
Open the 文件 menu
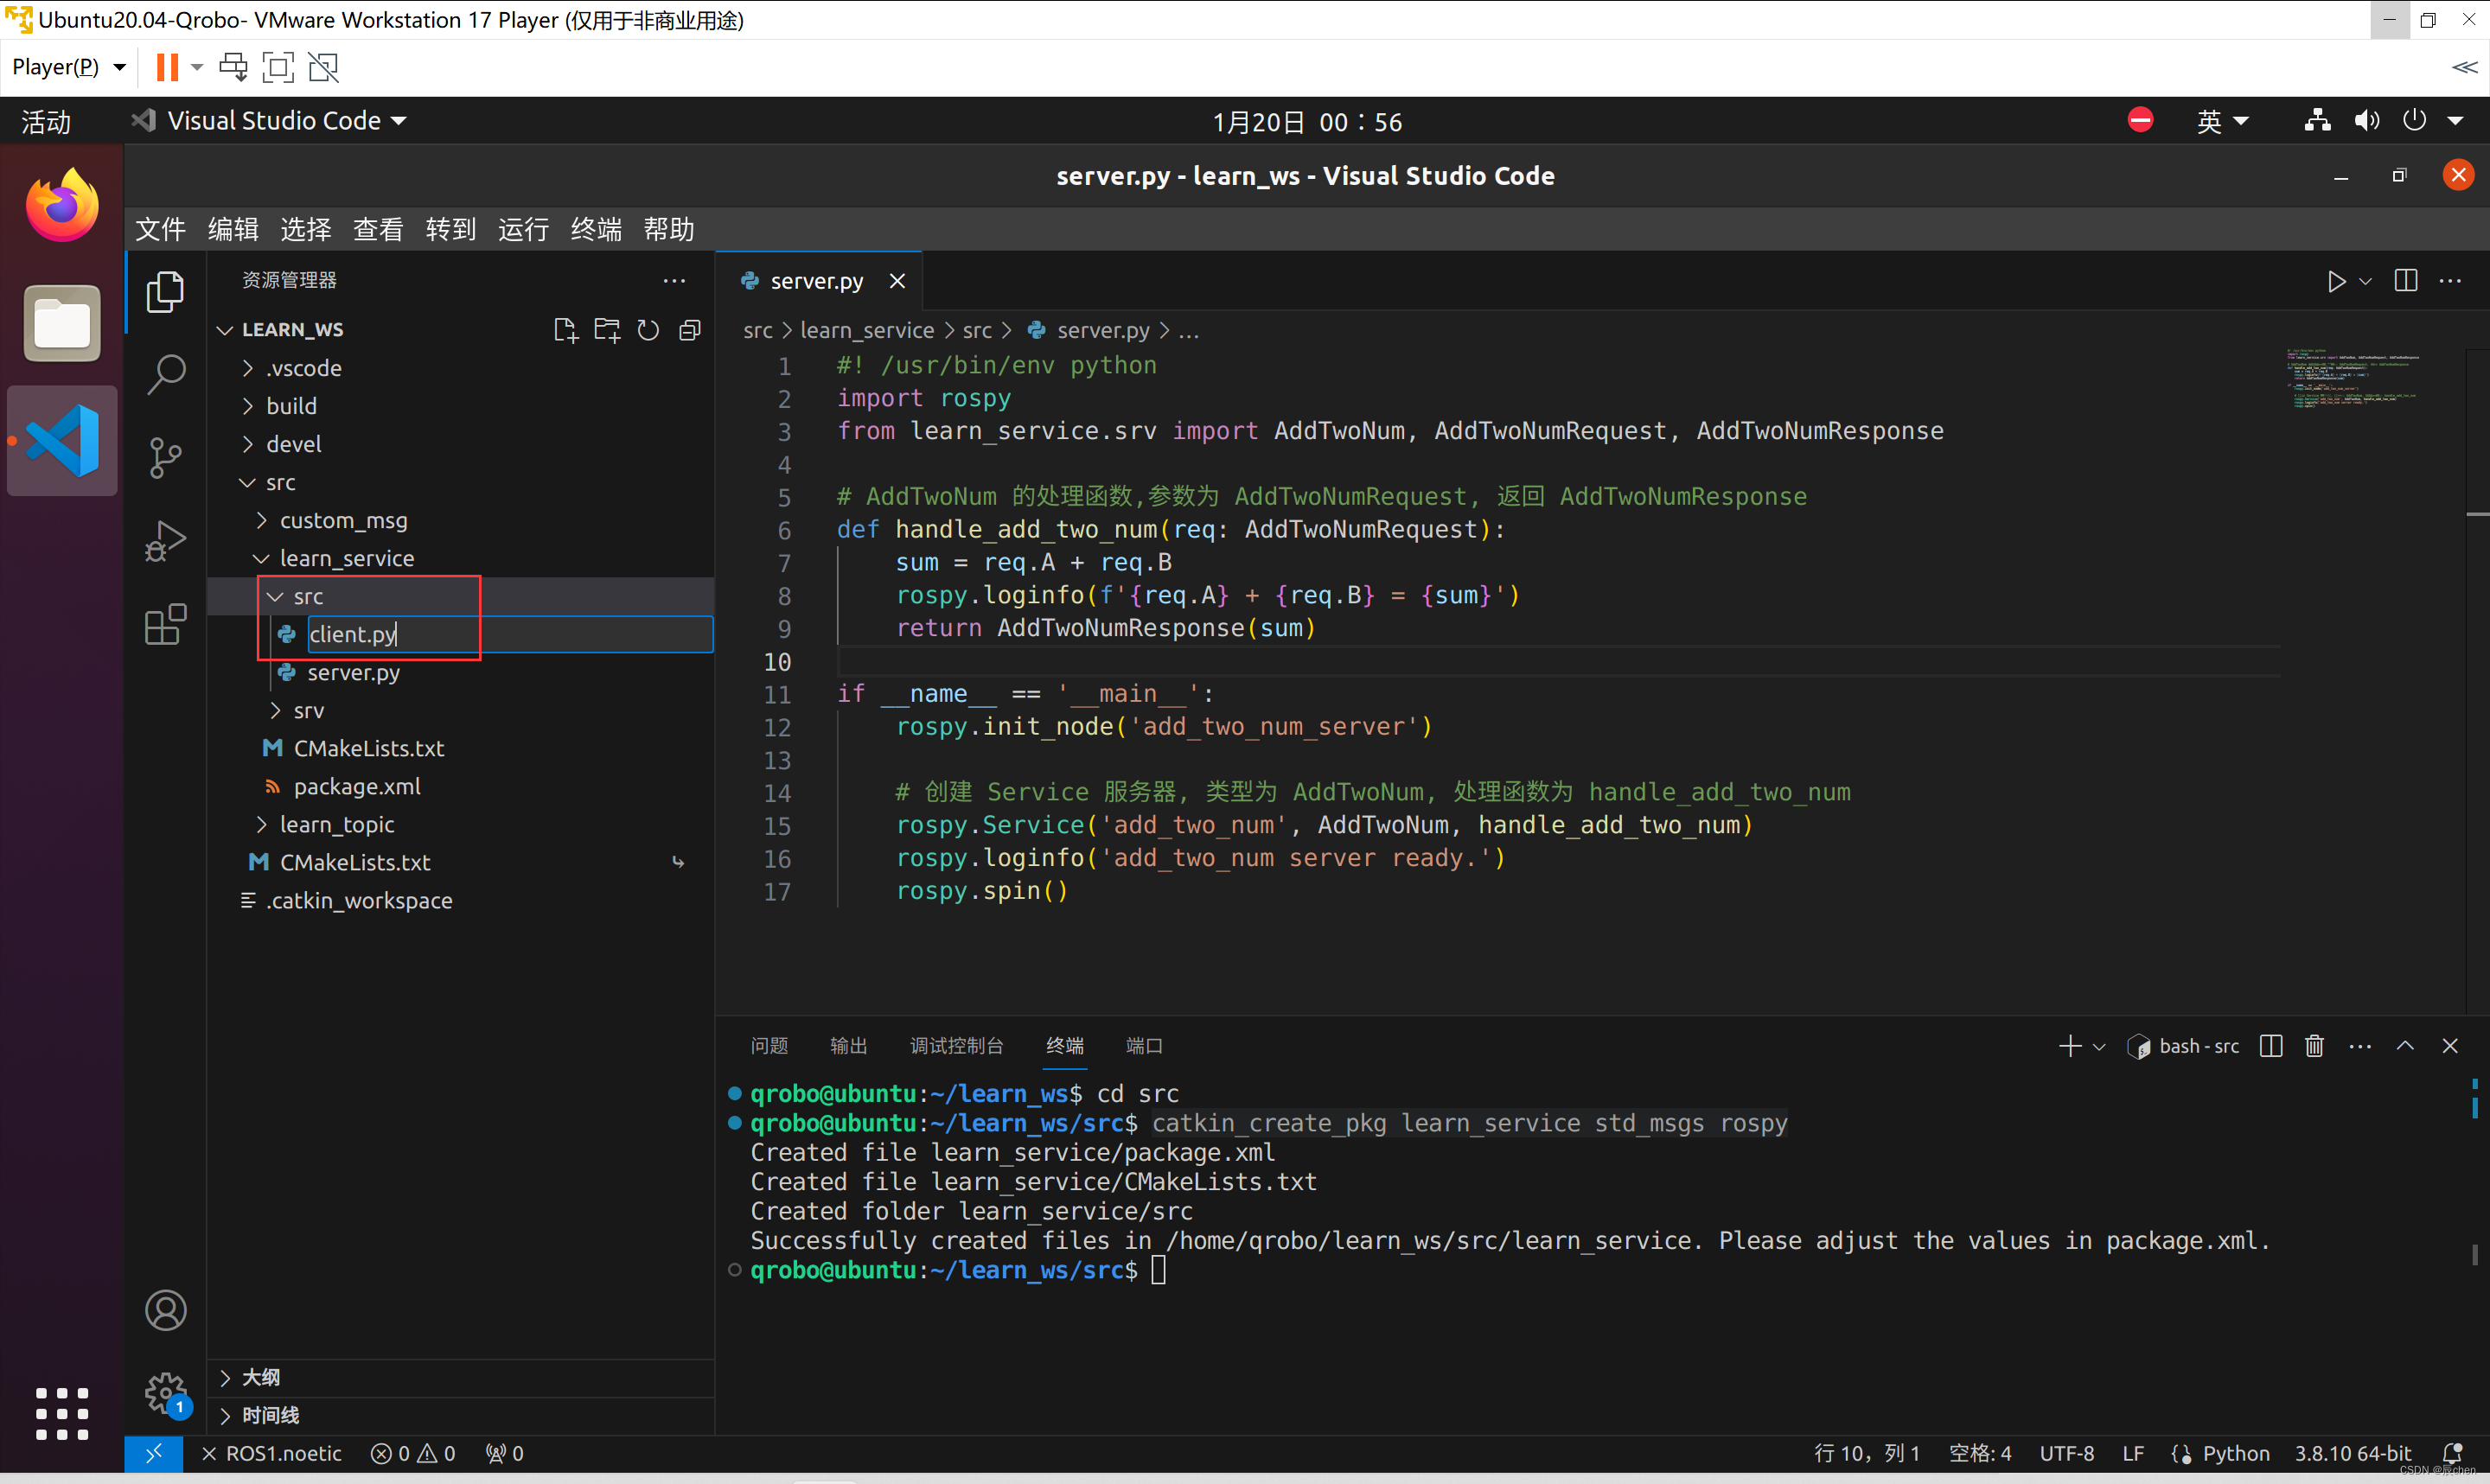click(160, 229)
